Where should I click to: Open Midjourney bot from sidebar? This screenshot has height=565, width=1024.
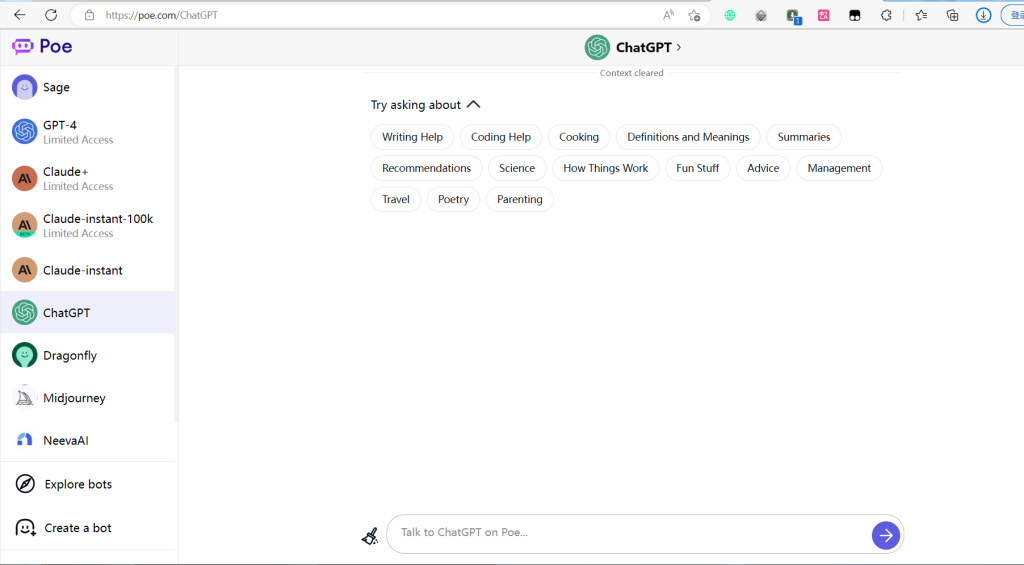(88, 397)
